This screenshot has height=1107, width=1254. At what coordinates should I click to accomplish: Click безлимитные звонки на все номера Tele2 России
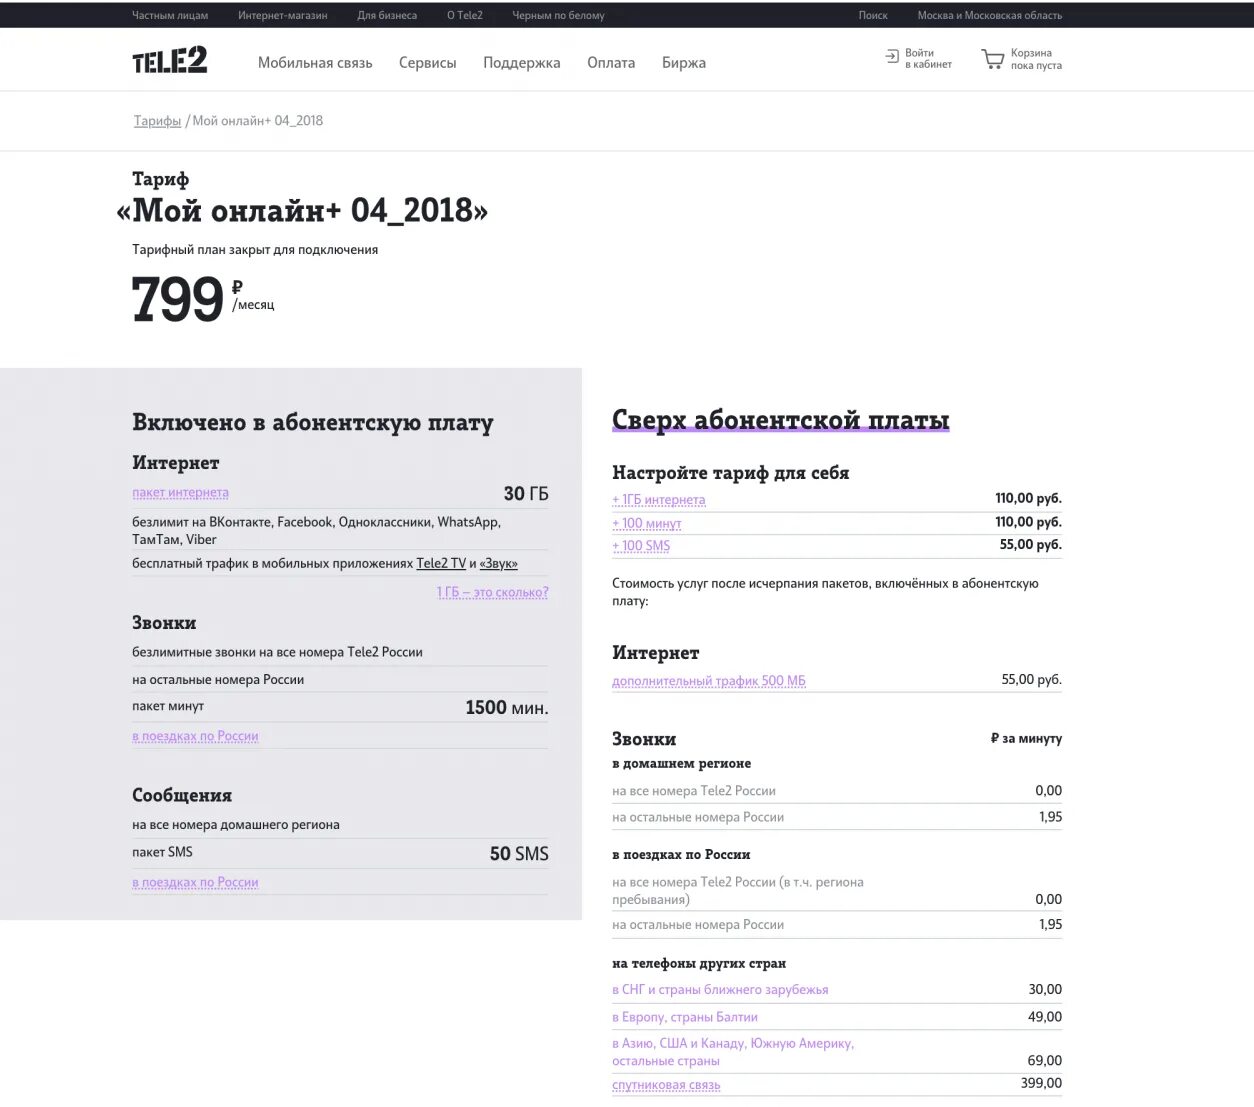(x=277, y=652)
